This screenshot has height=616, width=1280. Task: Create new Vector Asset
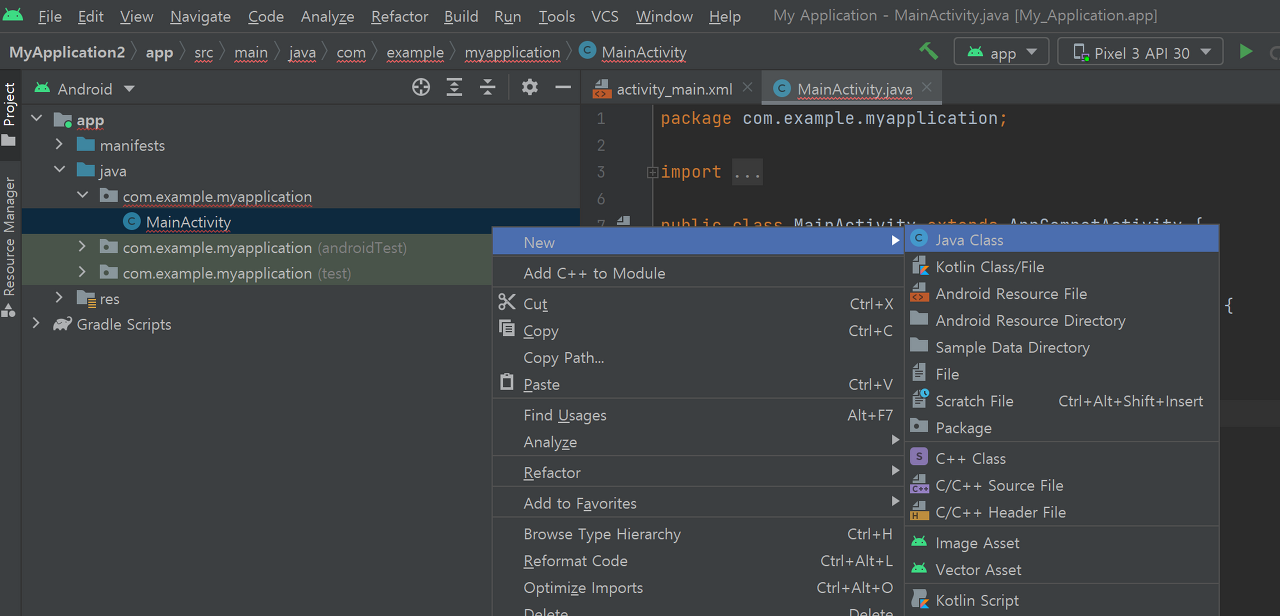point(1062,570)
